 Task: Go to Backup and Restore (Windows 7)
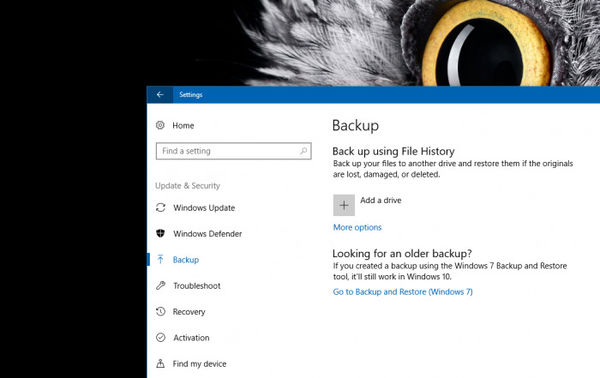pos(403,292)
